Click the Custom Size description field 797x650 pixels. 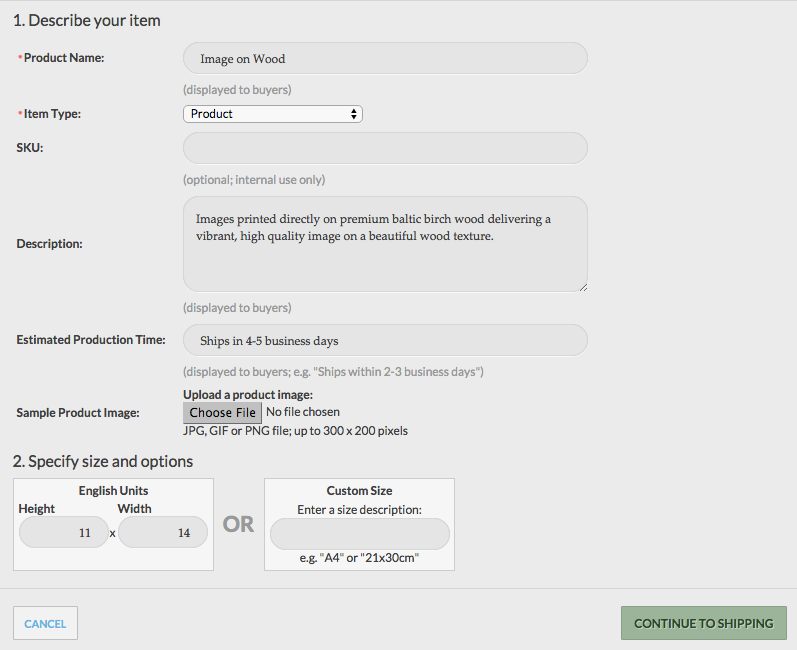pyautogui.click(x=359, y=534)
